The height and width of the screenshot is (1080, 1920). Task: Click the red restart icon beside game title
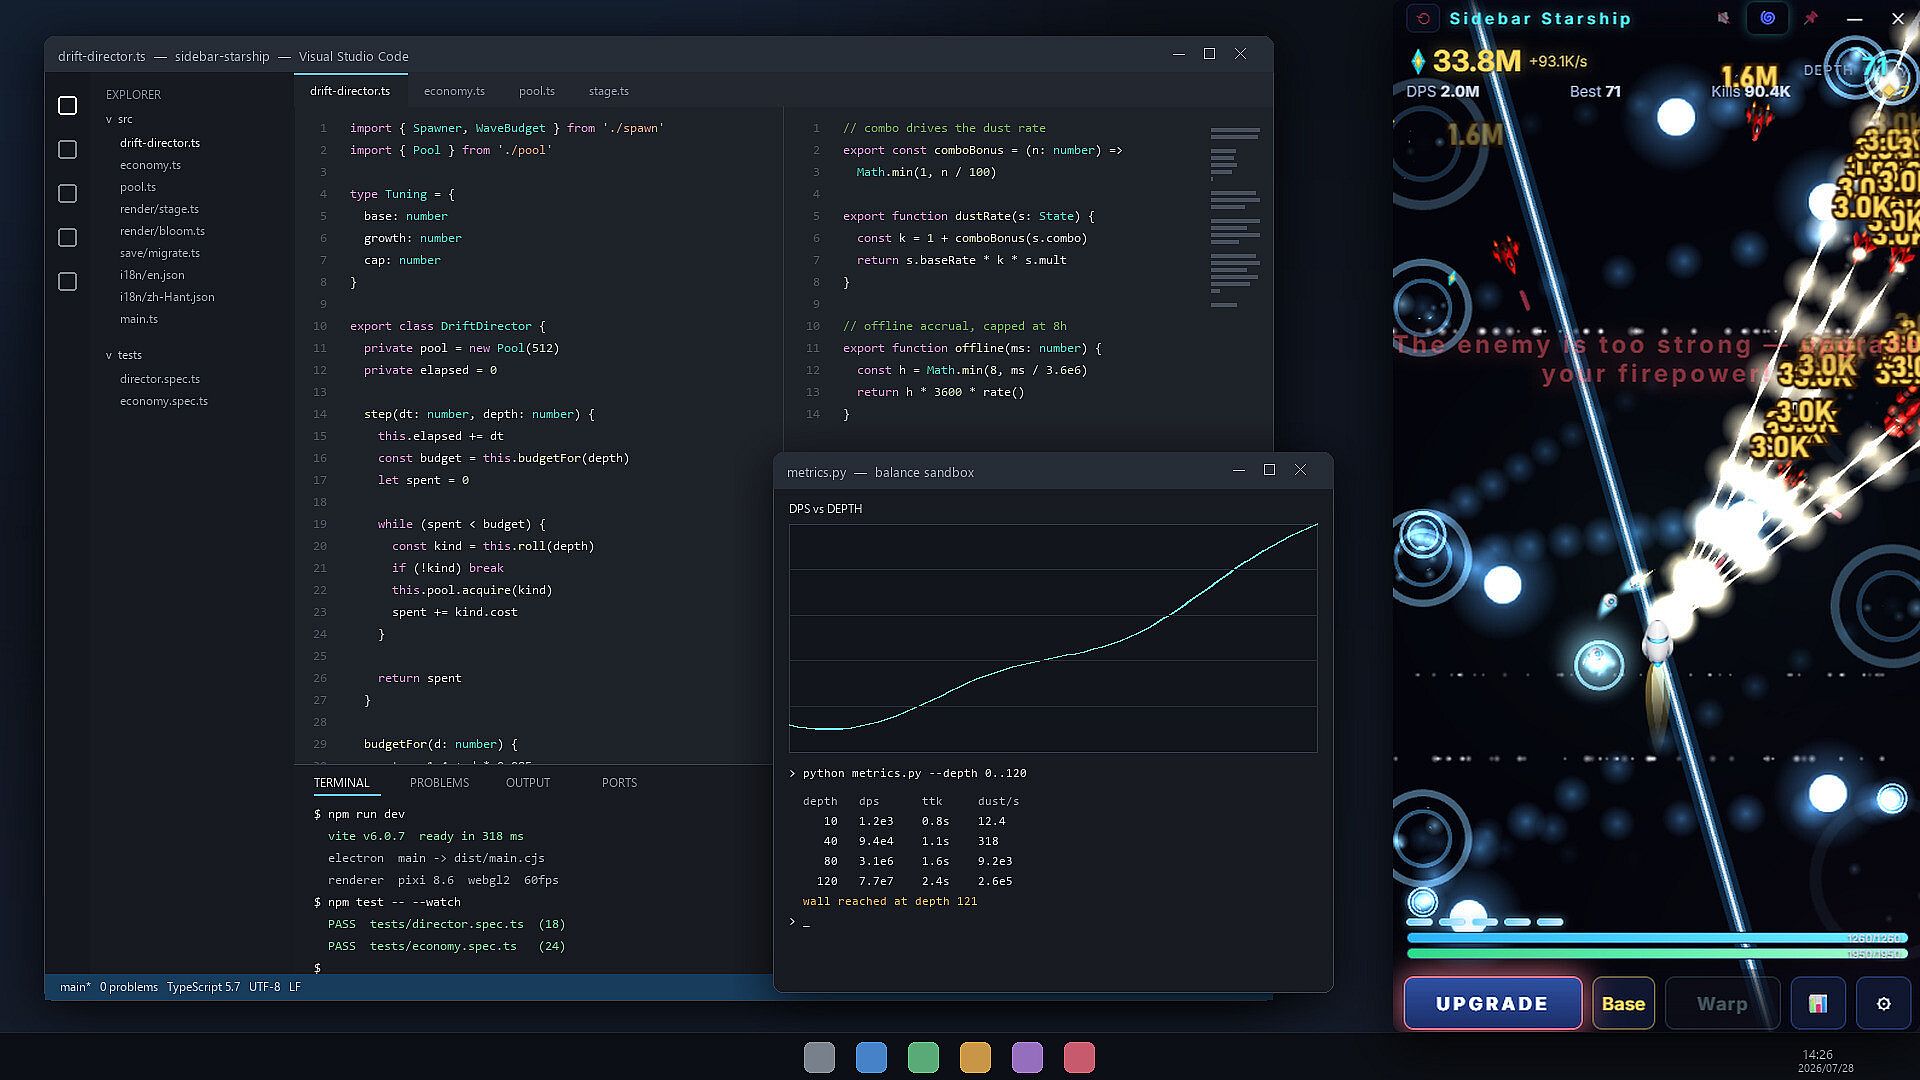1423,18
